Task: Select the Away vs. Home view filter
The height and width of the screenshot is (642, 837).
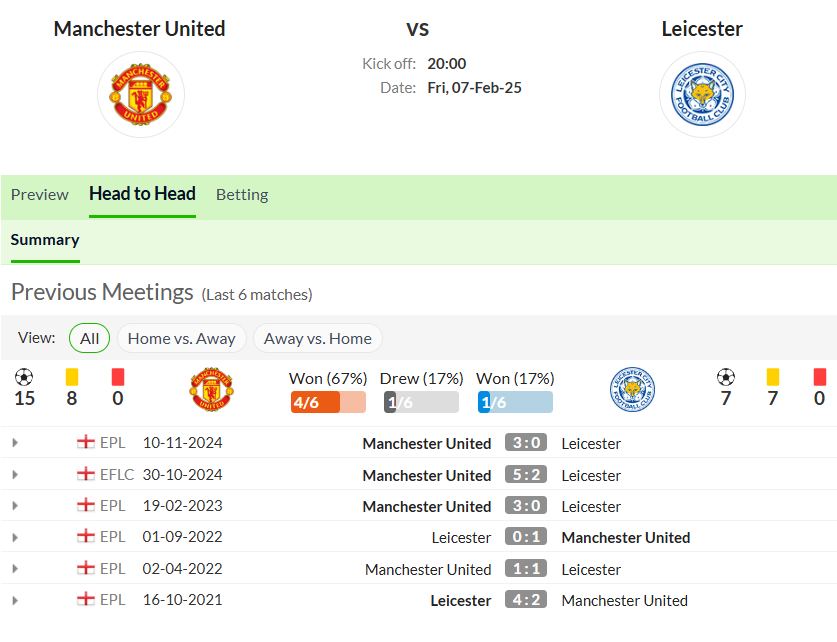Action: coord(318,338)
